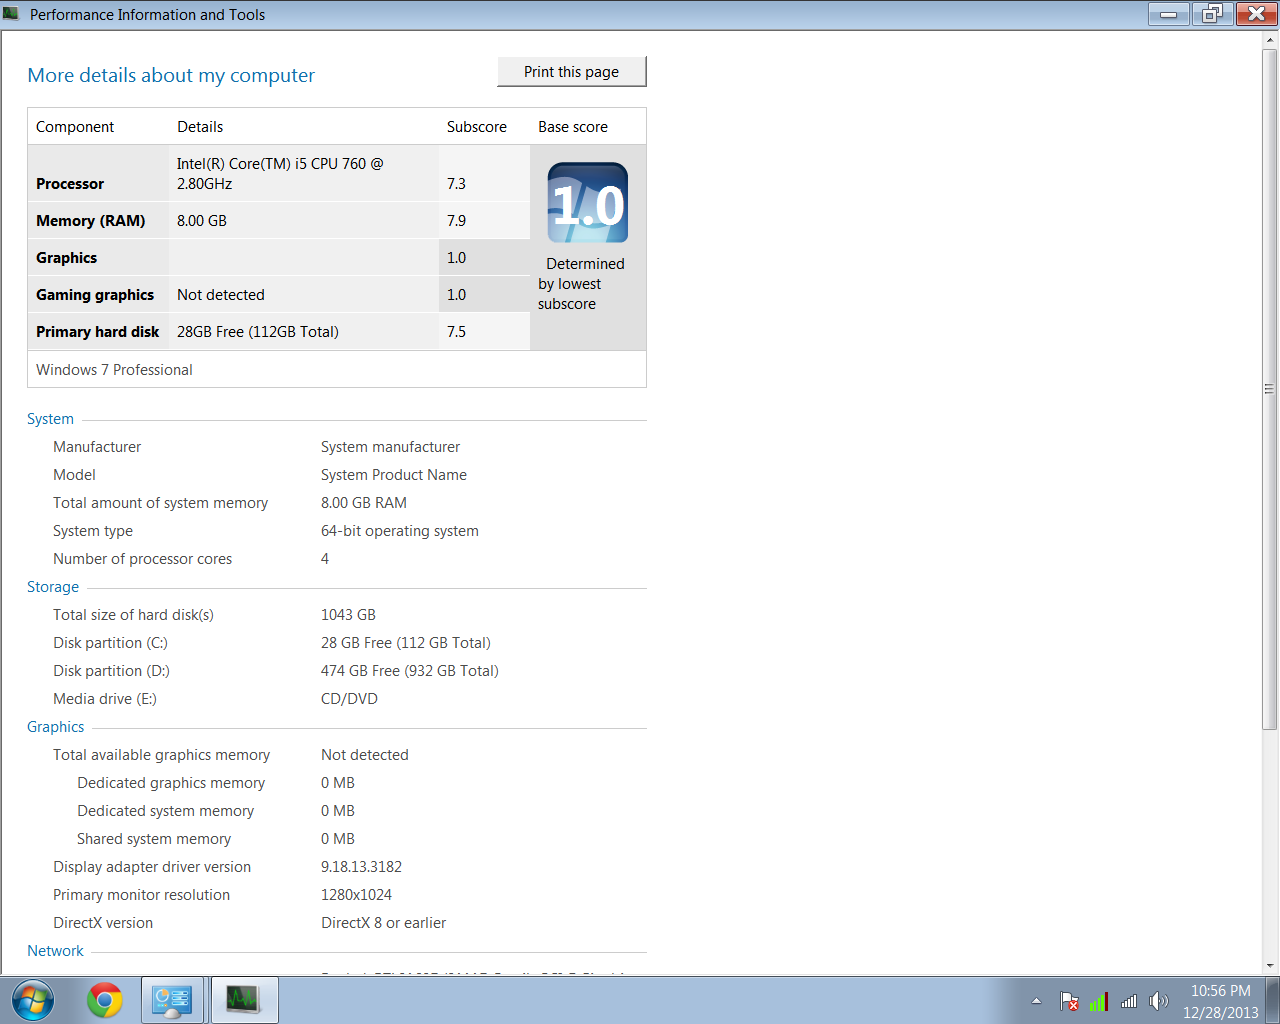Open the Windows Start menu orb
Screen dimensions: 1280x1024
pyautogui.click(x=33, y=1000)
